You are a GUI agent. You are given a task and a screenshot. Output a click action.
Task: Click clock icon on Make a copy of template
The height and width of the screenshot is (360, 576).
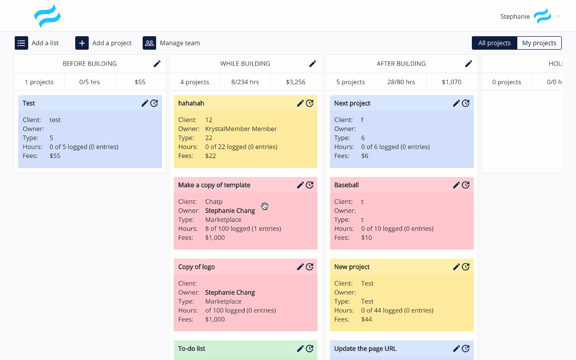pyautogui.click(x=310, y=185)
